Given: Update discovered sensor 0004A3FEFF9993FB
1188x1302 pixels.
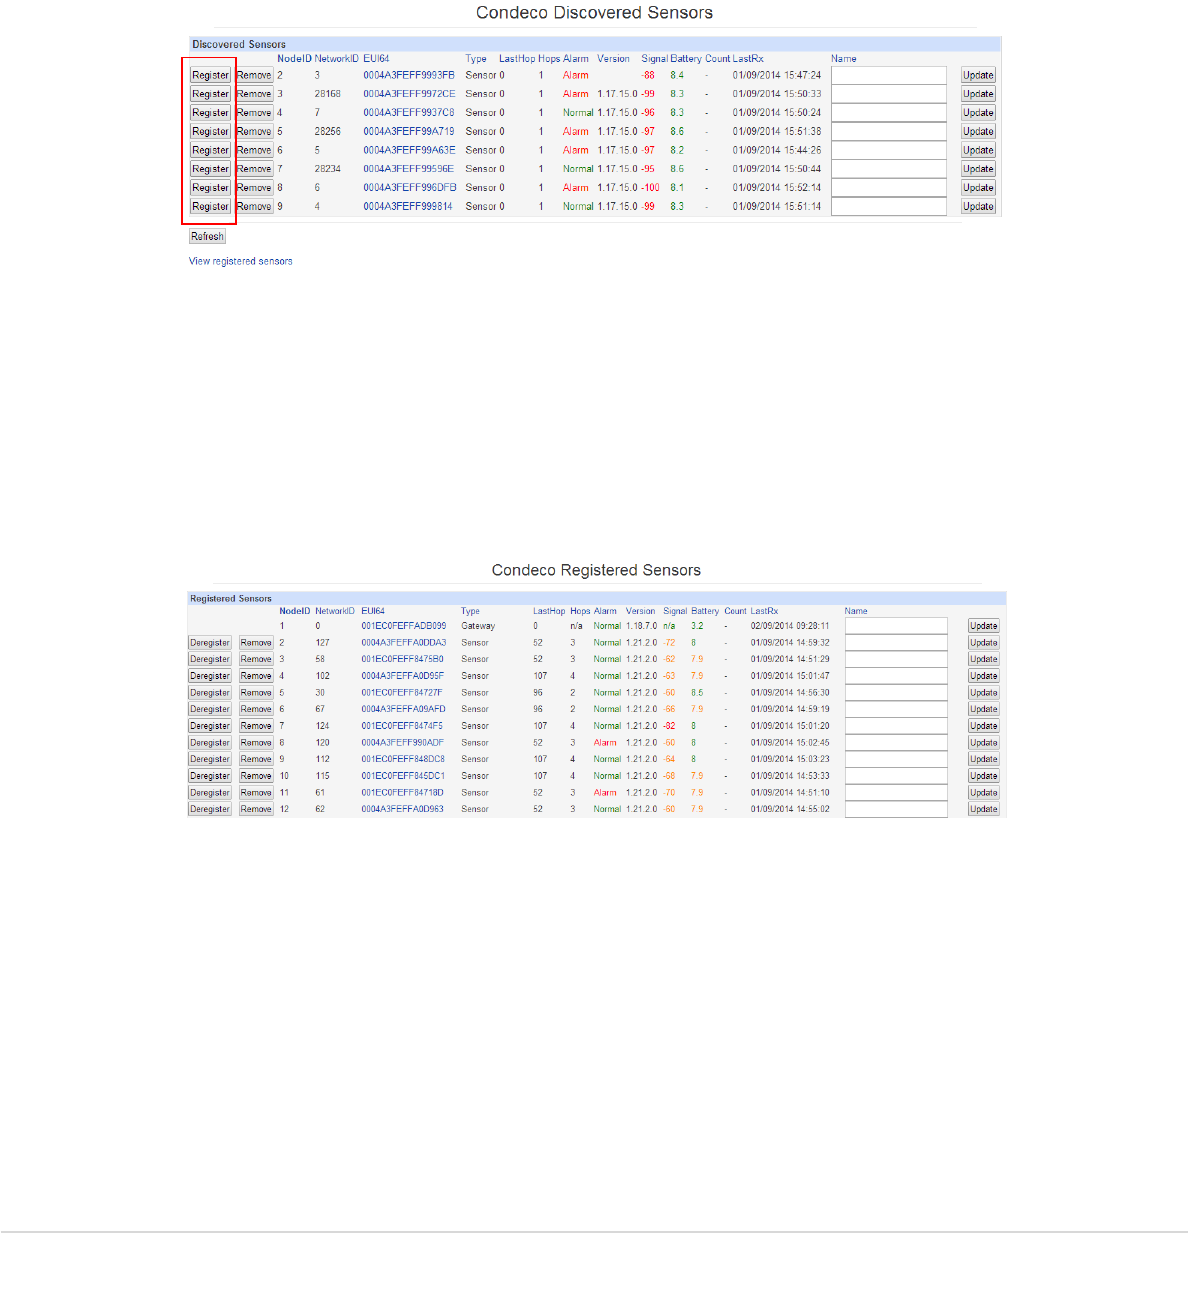Looking at the screenshot, I should coord(979,75).
